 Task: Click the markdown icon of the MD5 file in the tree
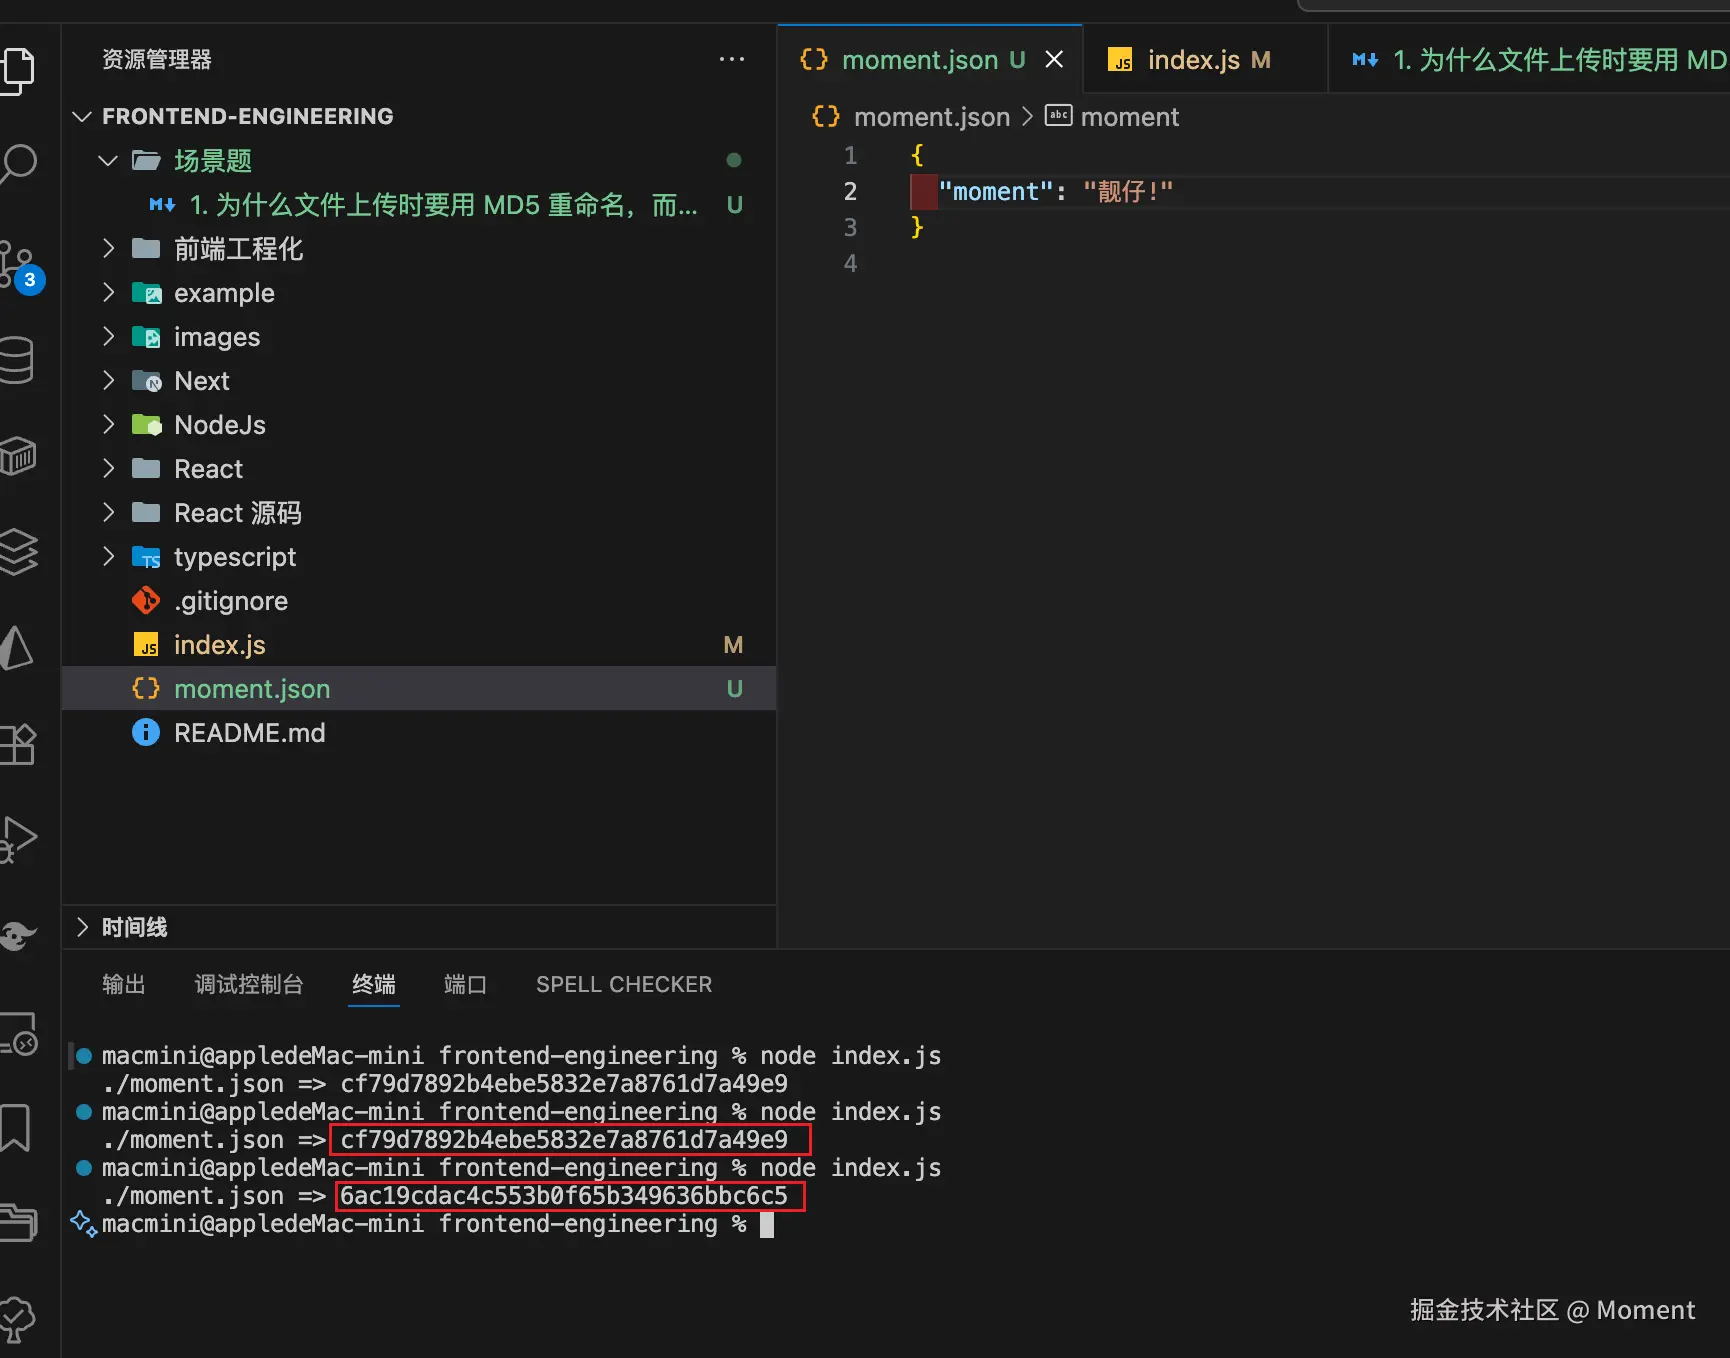[162, 205]
